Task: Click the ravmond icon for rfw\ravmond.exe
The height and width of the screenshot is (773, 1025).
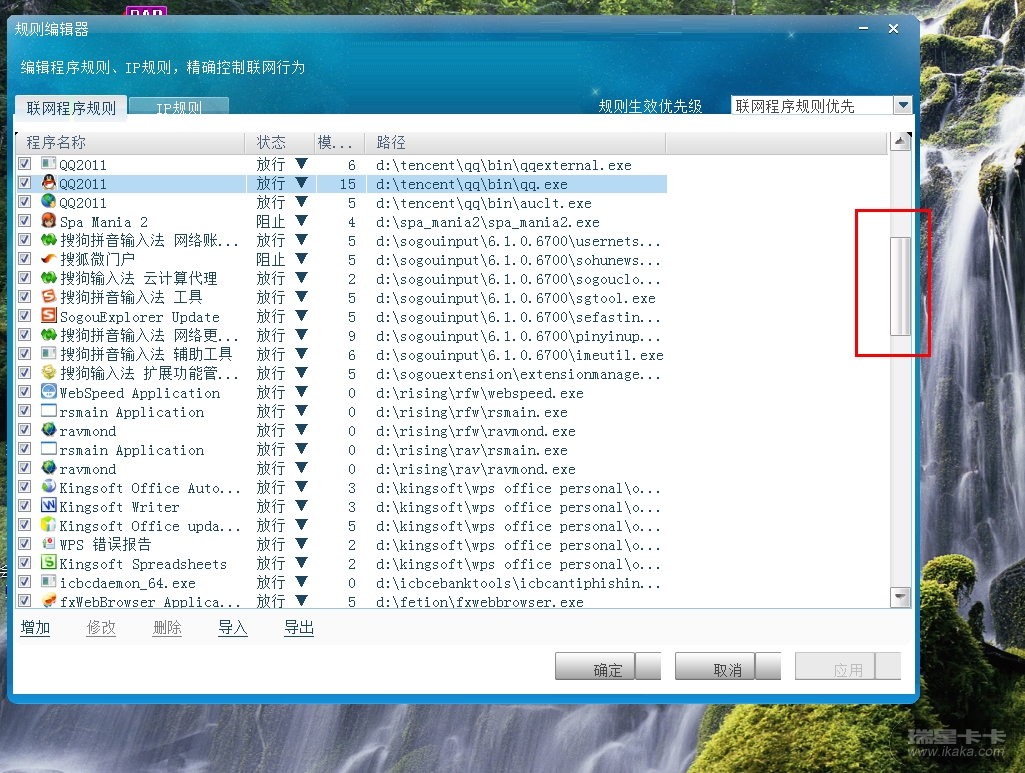Action: (48, 429)
